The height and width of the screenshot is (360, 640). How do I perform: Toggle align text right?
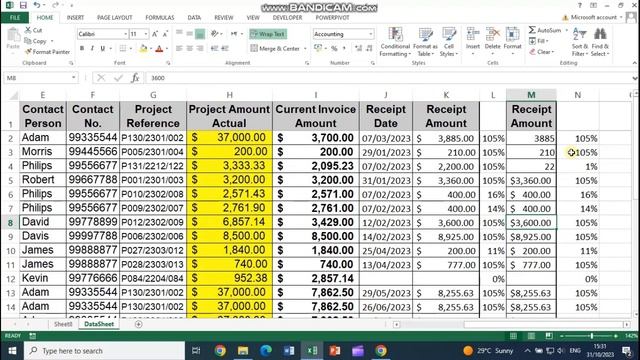coord(200,49)
